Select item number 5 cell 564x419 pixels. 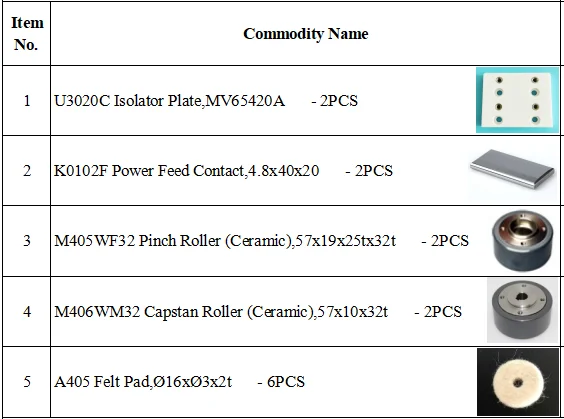(27, 382)
